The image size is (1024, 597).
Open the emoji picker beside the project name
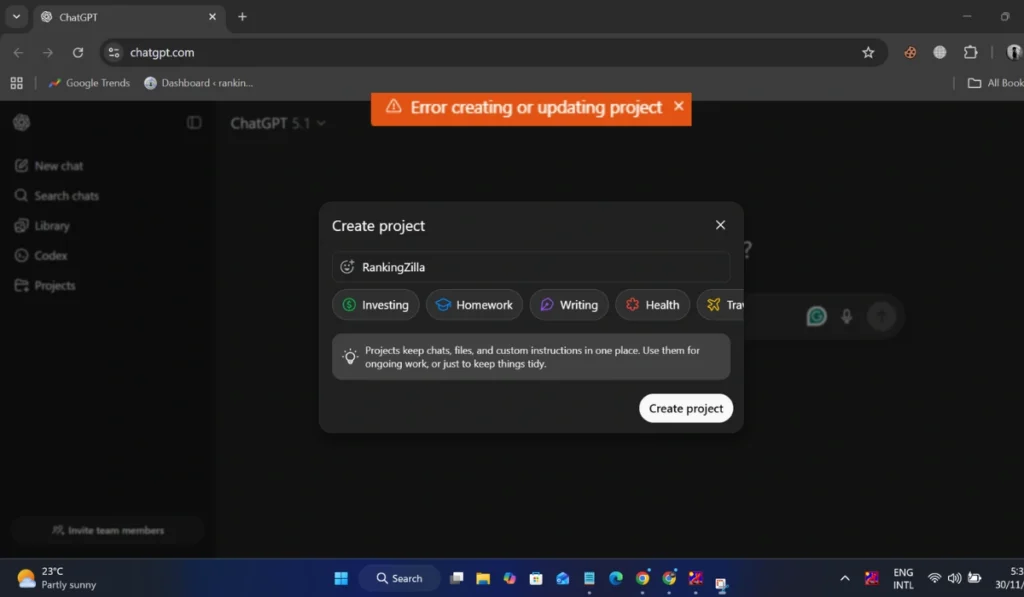click(x=347, y=266)
